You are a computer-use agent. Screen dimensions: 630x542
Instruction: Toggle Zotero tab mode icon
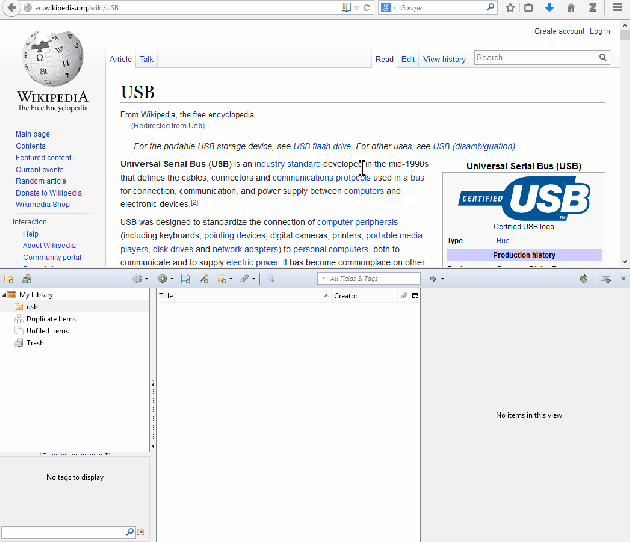click(606, 279)
